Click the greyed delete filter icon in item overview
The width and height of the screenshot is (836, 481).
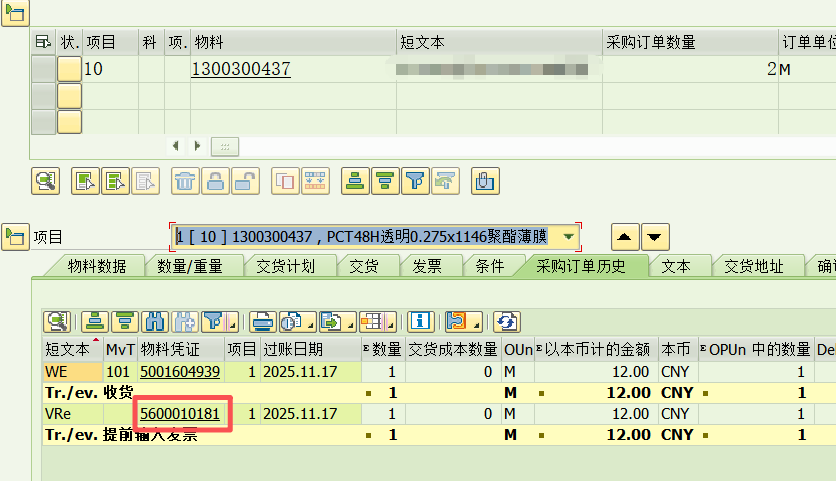445,181
